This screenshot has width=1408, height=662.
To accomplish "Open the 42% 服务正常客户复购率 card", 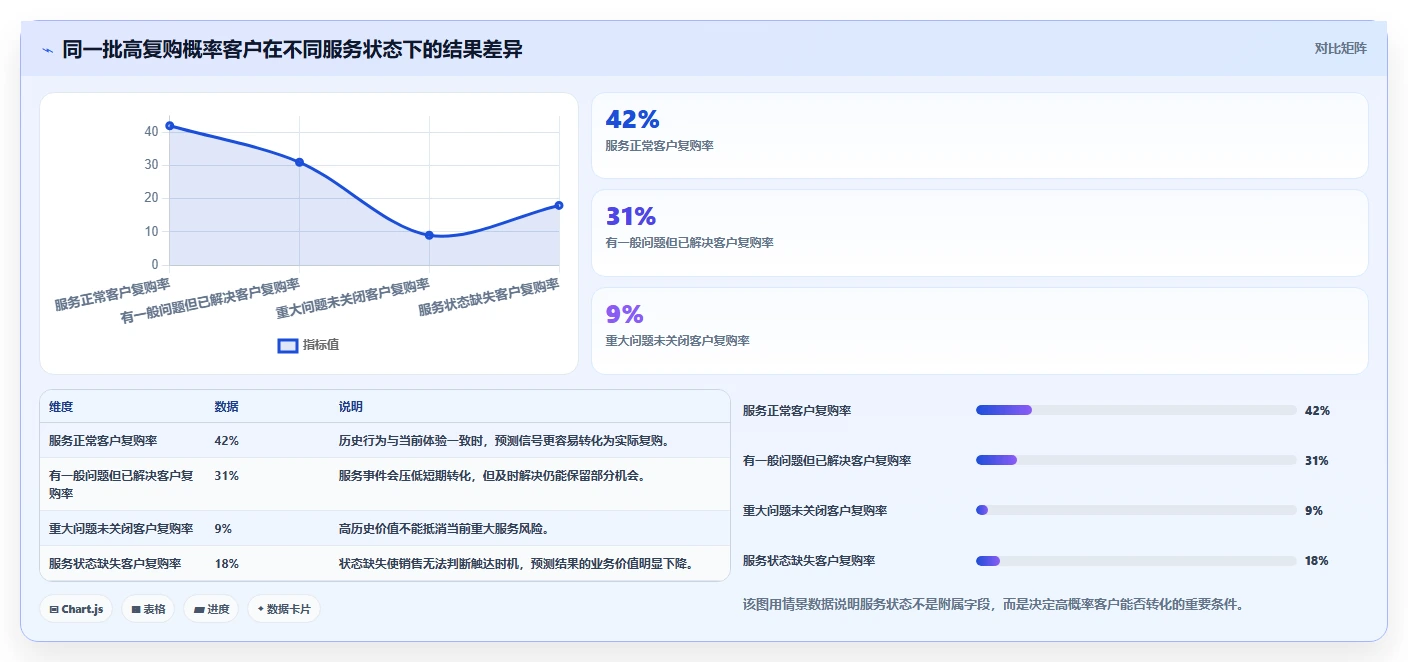I will point(979,135).
